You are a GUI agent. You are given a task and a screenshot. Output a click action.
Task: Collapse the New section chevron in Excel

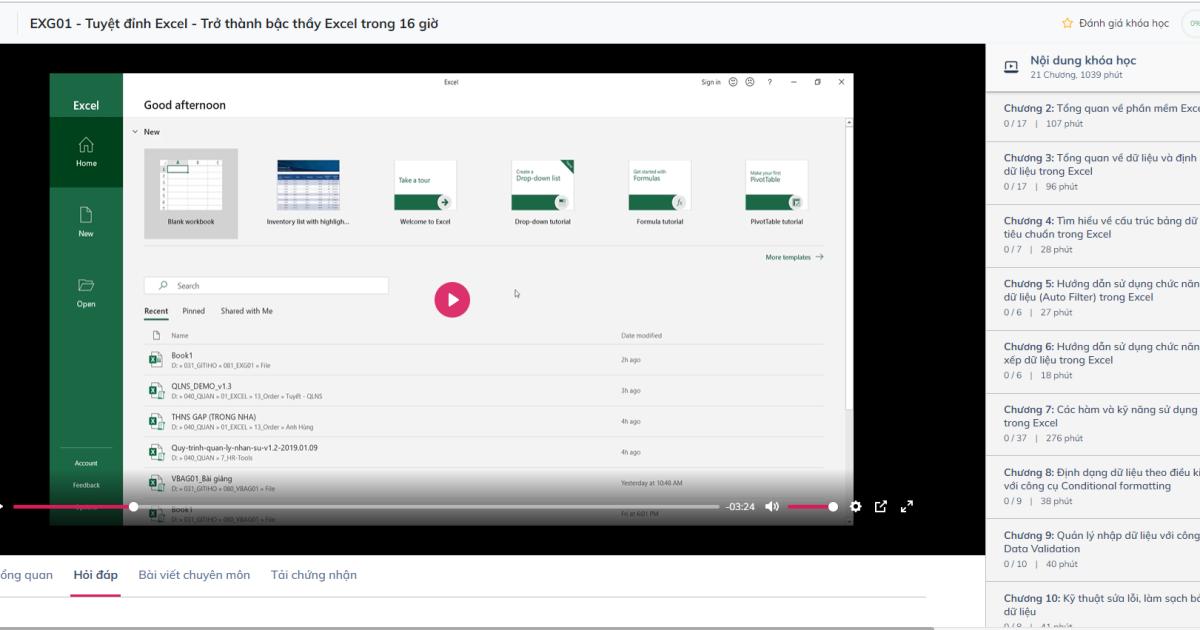coord(135,132)
